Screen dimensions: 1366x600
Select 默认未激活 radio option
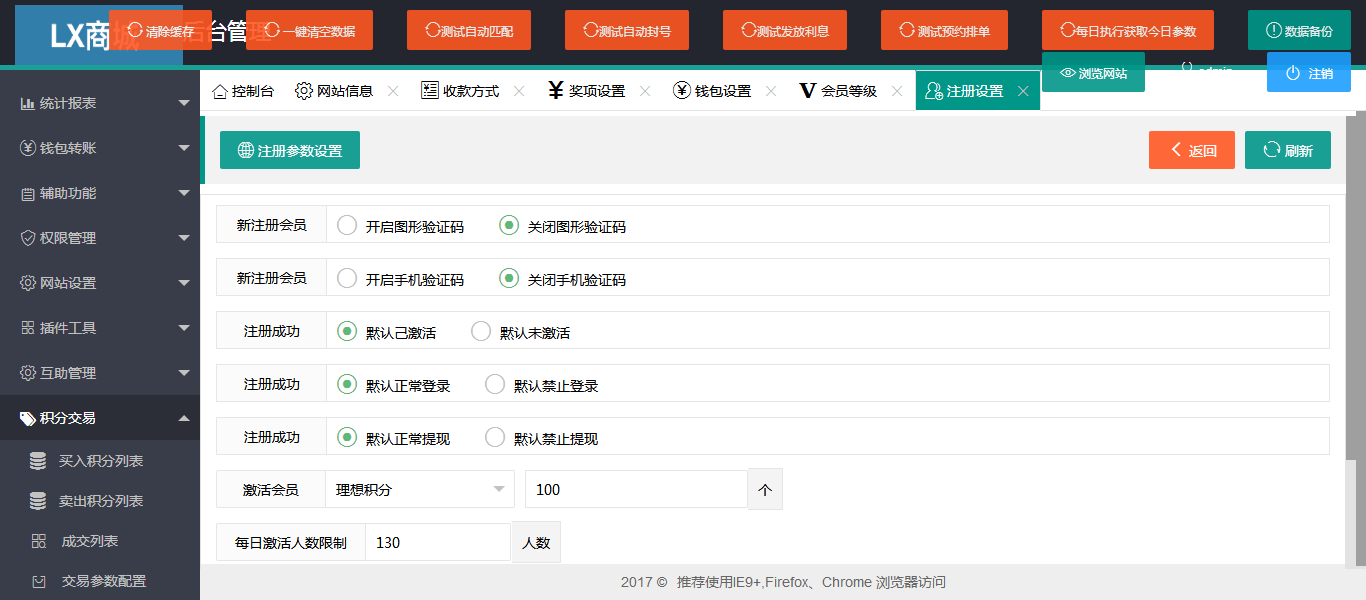[x=481, y=331]
